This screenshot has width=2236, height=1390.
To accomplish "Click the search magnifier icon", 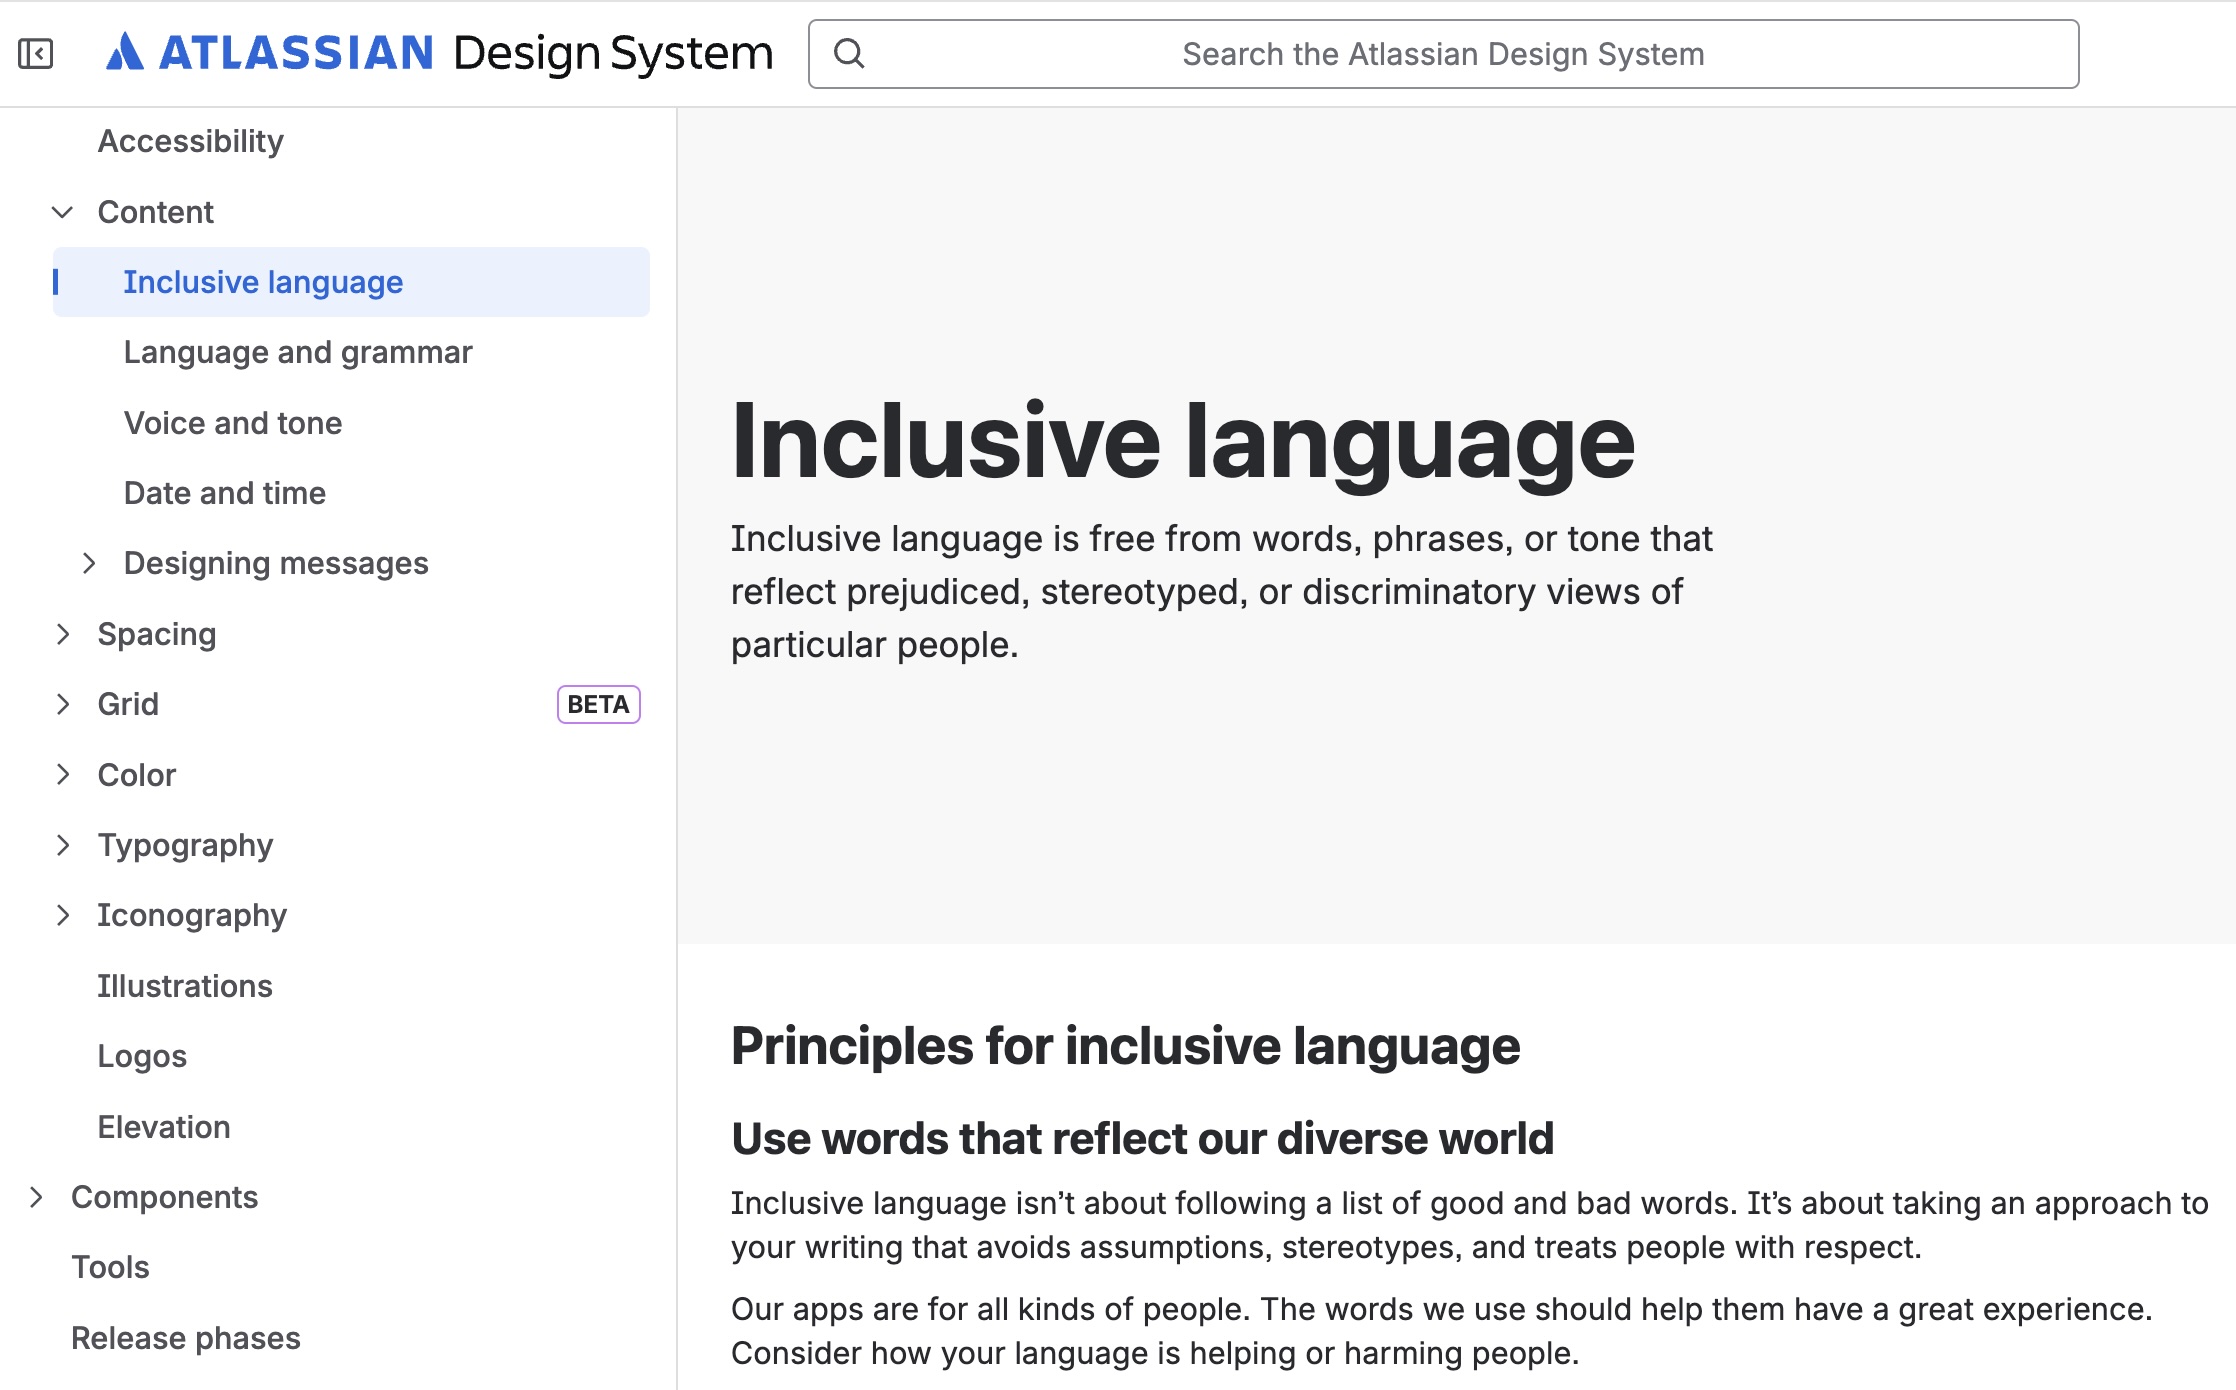I will [x=849, y=53].
